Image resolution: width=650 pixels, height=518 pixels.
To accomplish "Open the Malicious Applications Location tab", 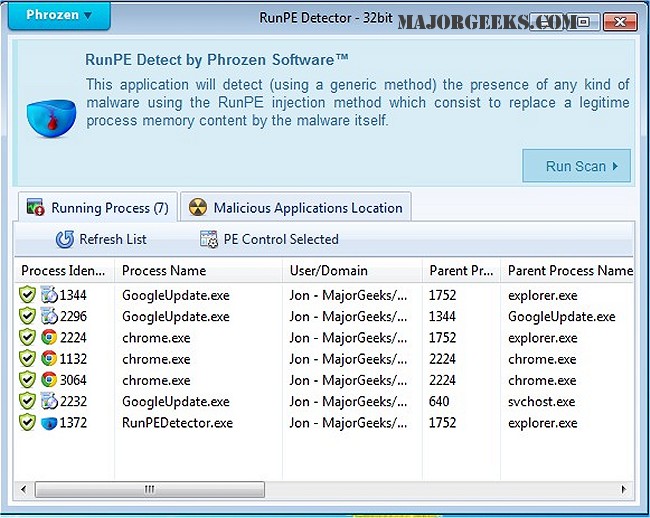I will click(296, 207).
